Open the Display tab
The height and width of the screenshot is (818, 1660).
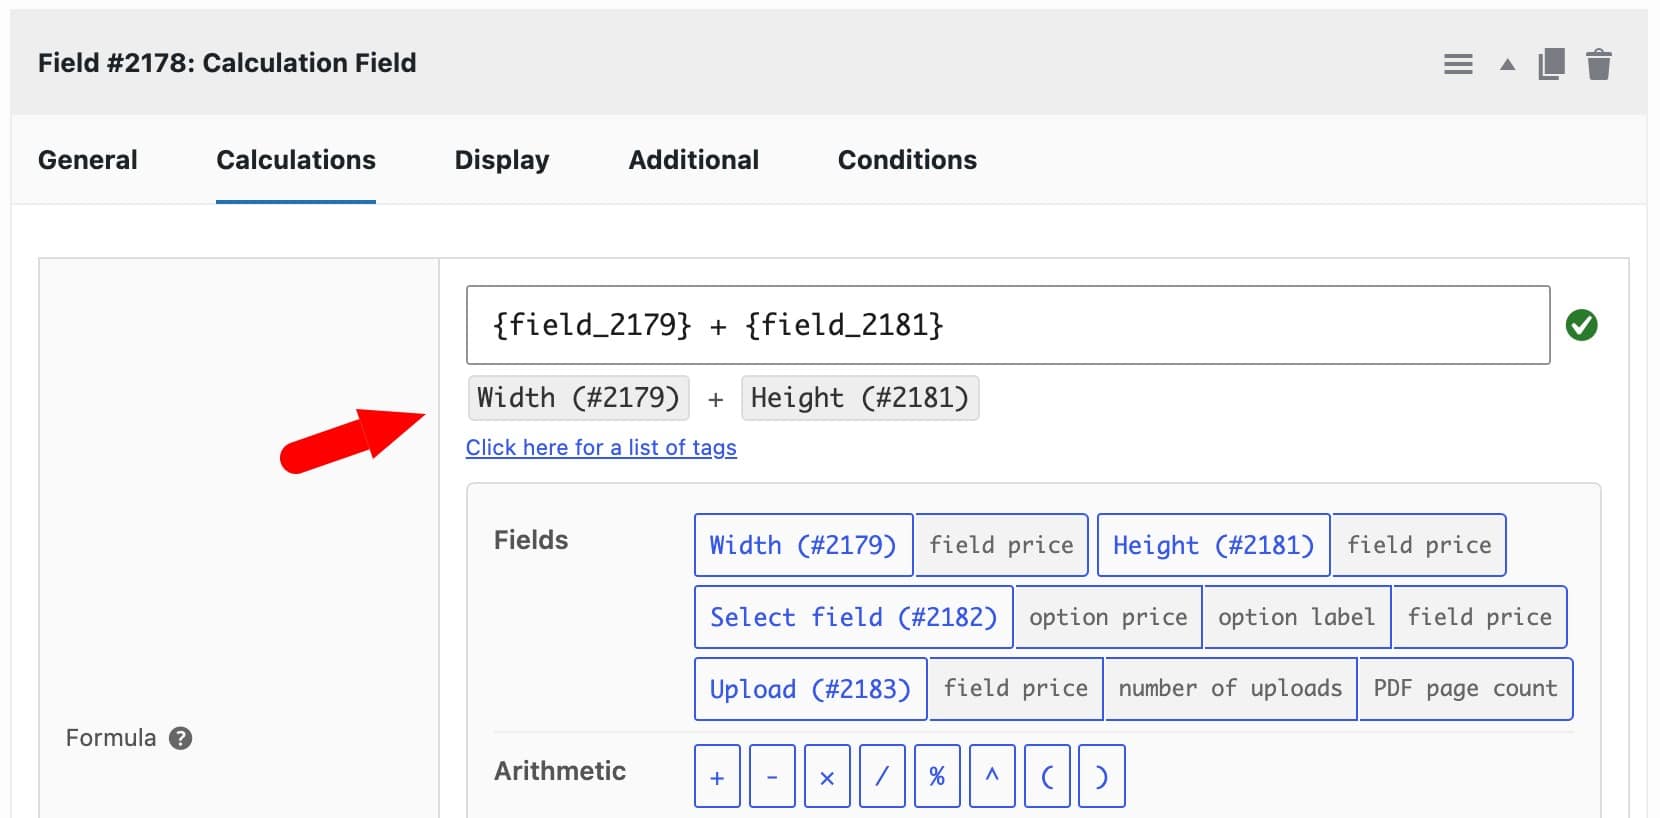point(502,160)
